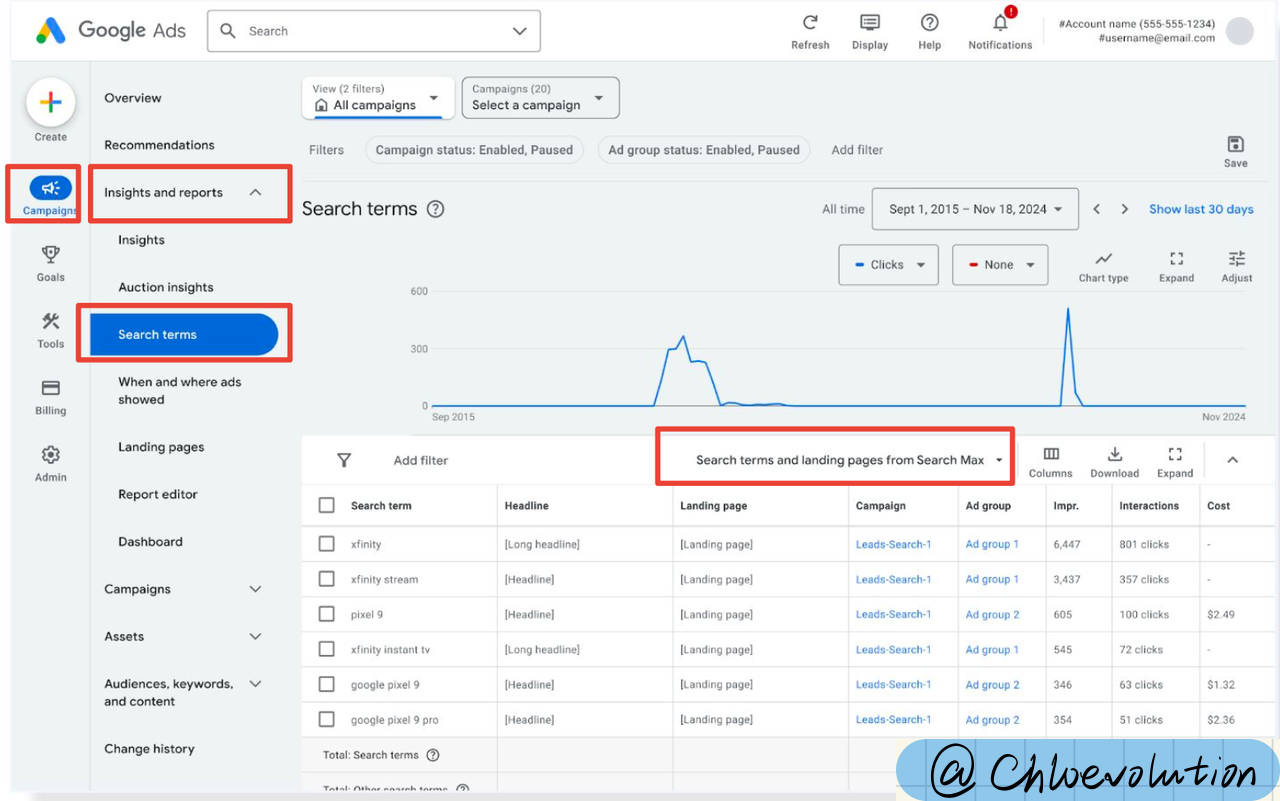
Task: Click the help icon beside Search terms title
Action: point(435,209)
